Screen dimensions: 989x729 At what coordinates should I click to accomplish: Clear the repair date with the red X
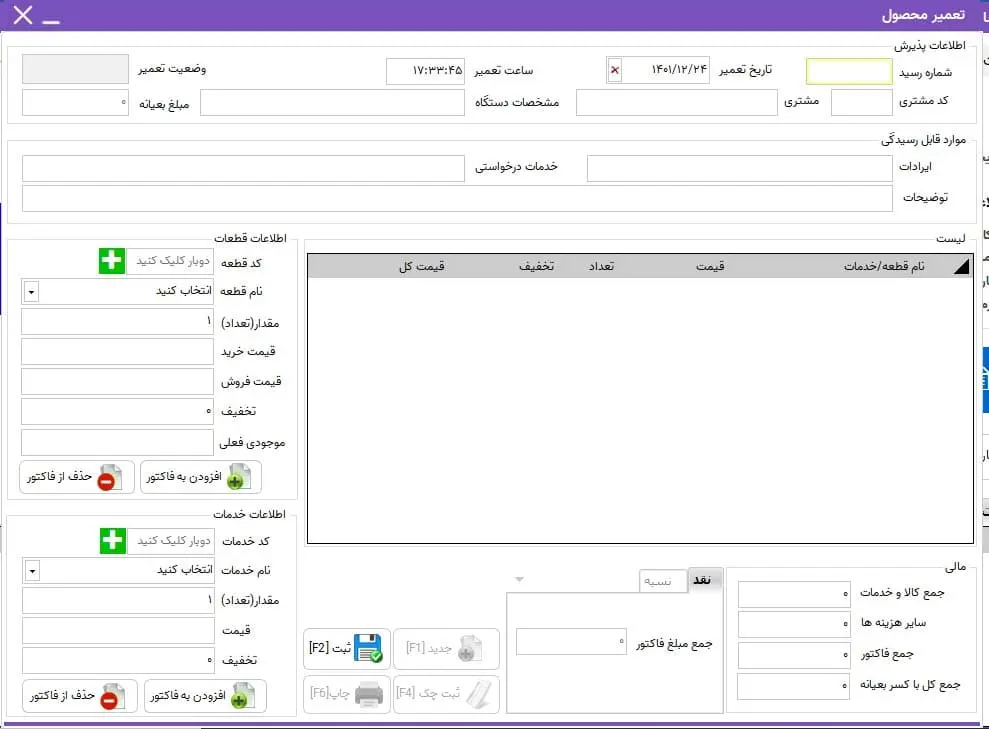click(x=615, y=70)
